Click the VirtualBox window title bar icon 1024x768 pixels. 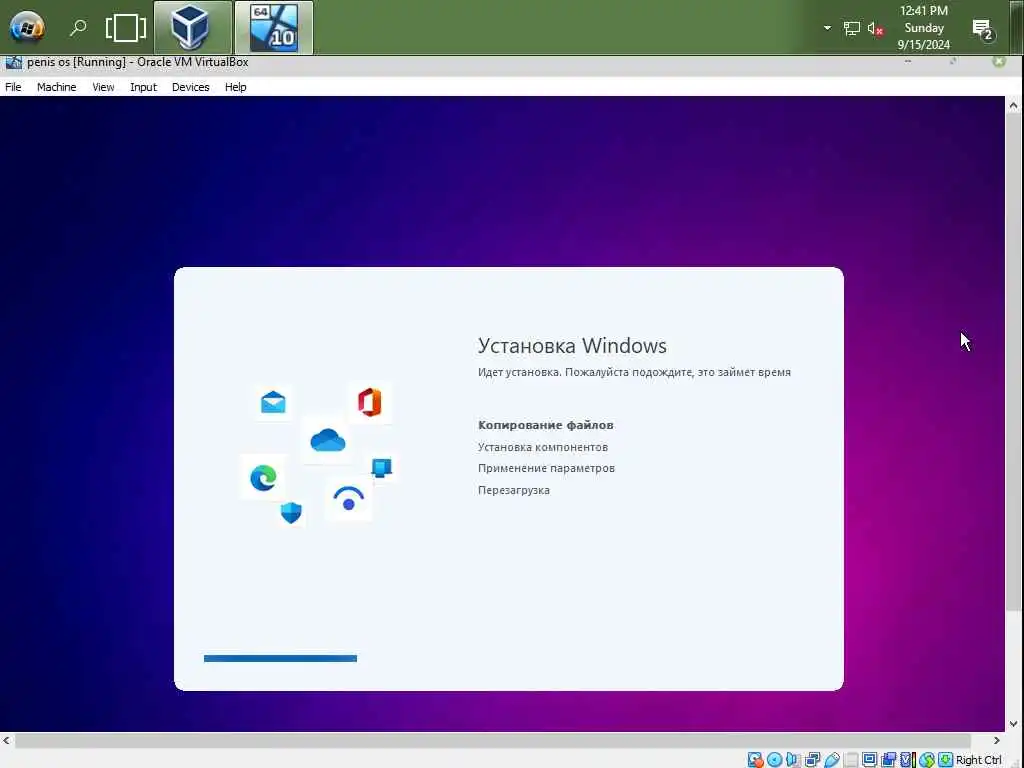tap(13, 63)
